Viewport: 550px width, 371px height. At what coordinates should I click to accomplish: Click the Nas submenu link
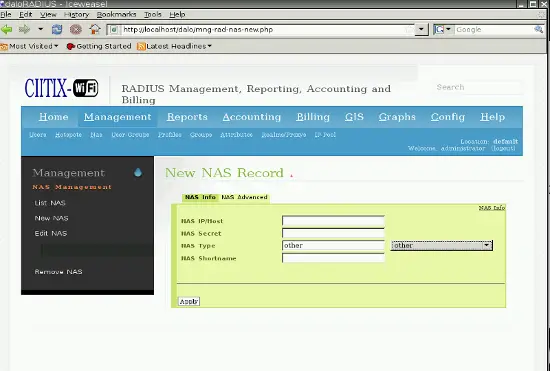coord(96,135)
